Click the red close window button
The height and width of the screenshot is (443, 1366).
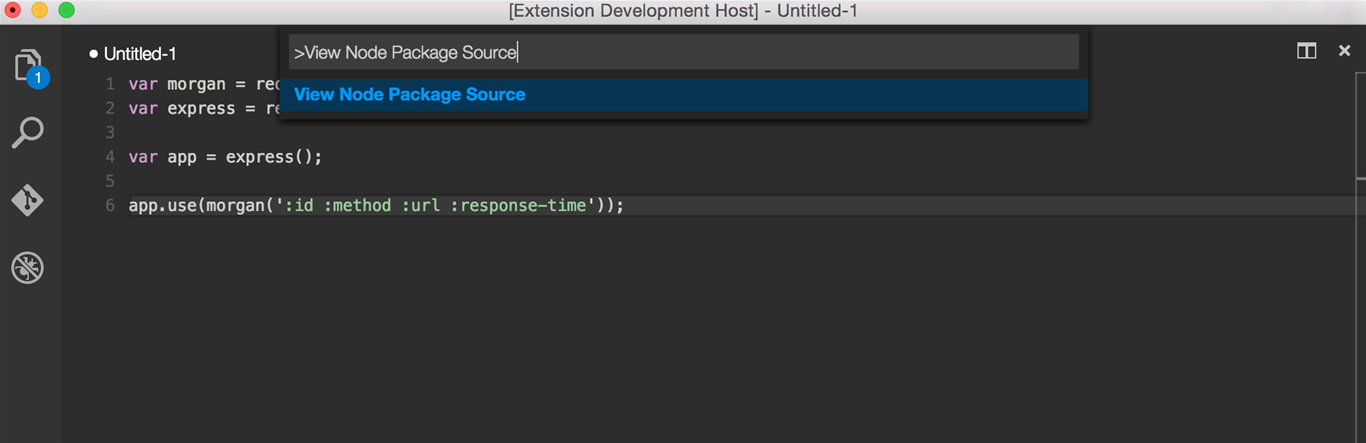[14, 11]
